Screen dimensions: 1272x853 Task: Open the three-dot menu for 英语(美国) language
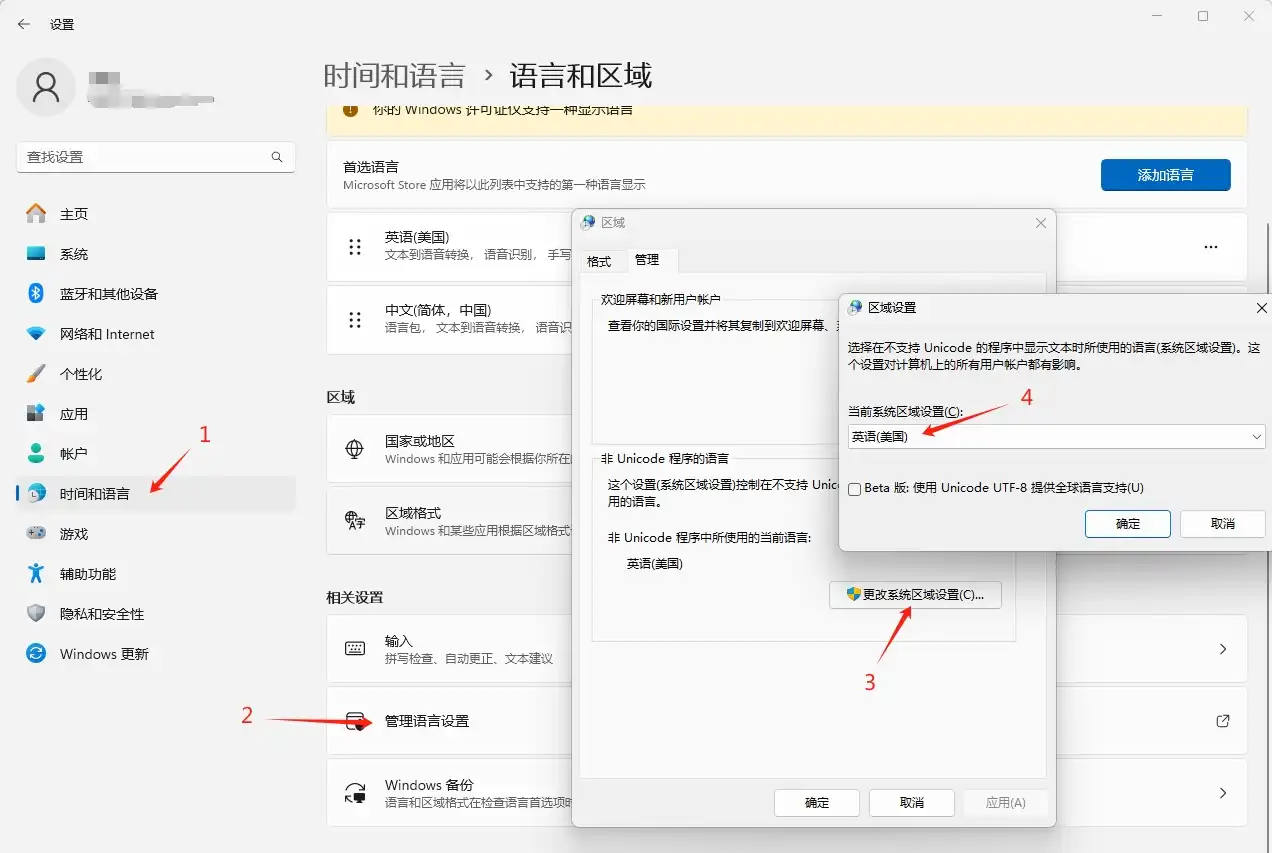1211,246
